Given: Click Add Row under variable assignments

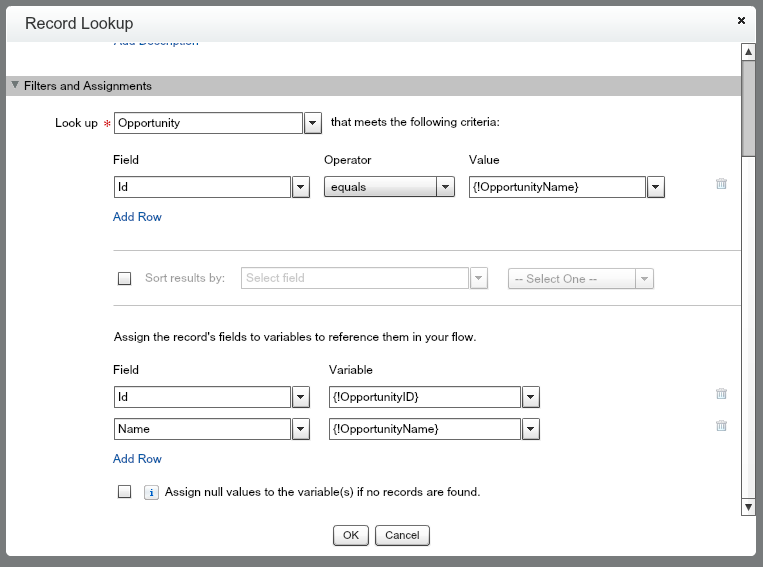Looking at the screenshot, I should 137,459.
